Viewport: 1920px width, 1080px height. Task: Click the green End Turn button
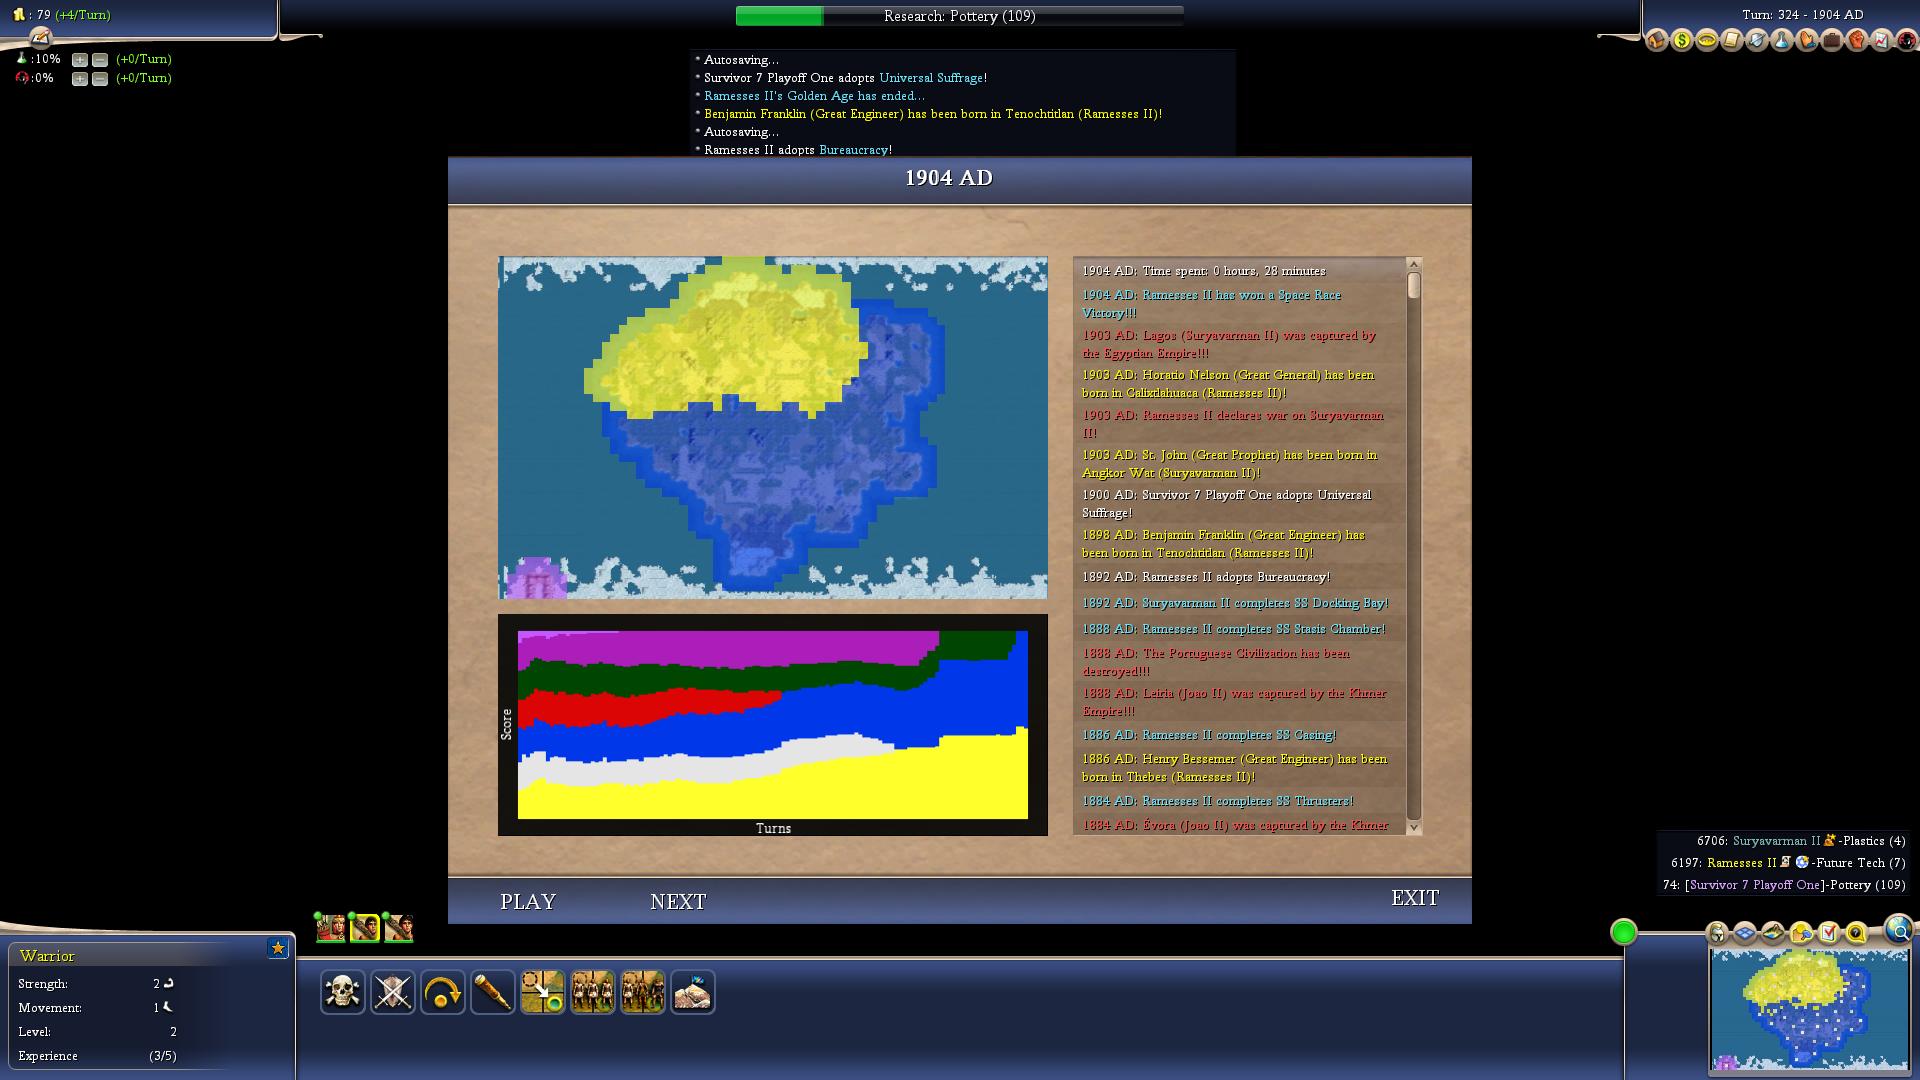1624,932
